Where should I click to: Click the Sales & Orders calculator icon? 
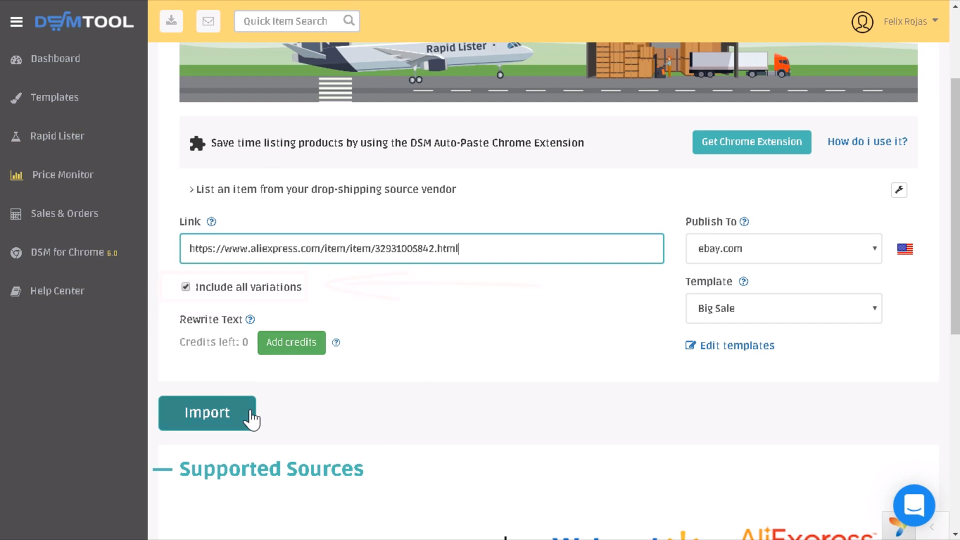(x=16, y=214)
